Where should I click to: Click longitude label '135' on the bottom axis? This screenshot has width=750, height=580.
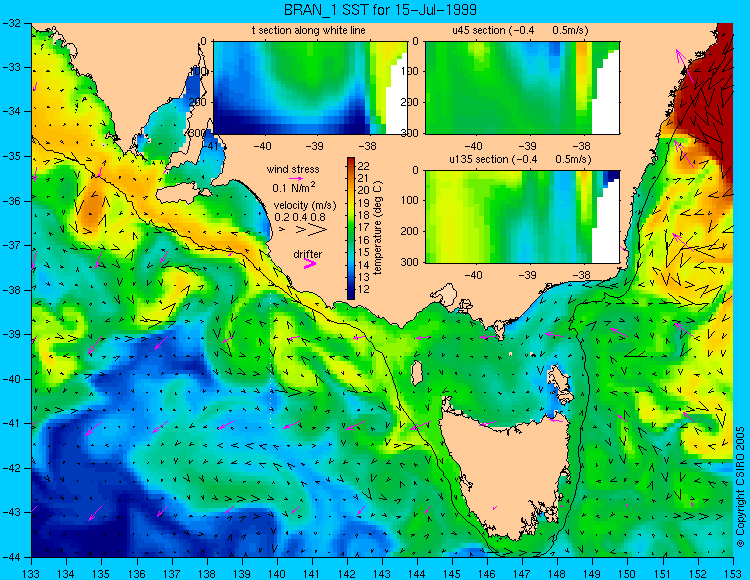101,572
